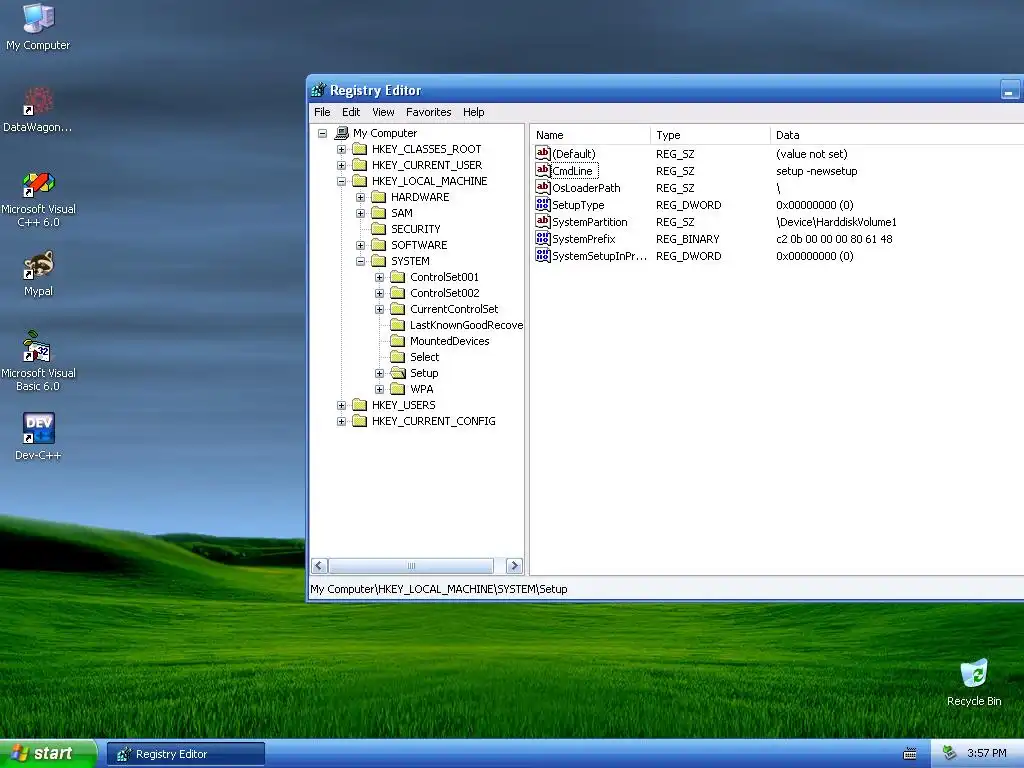Click the tree pane horizontal scrollbar thumb
1024x768 pixels.
(x=411, y=566)
